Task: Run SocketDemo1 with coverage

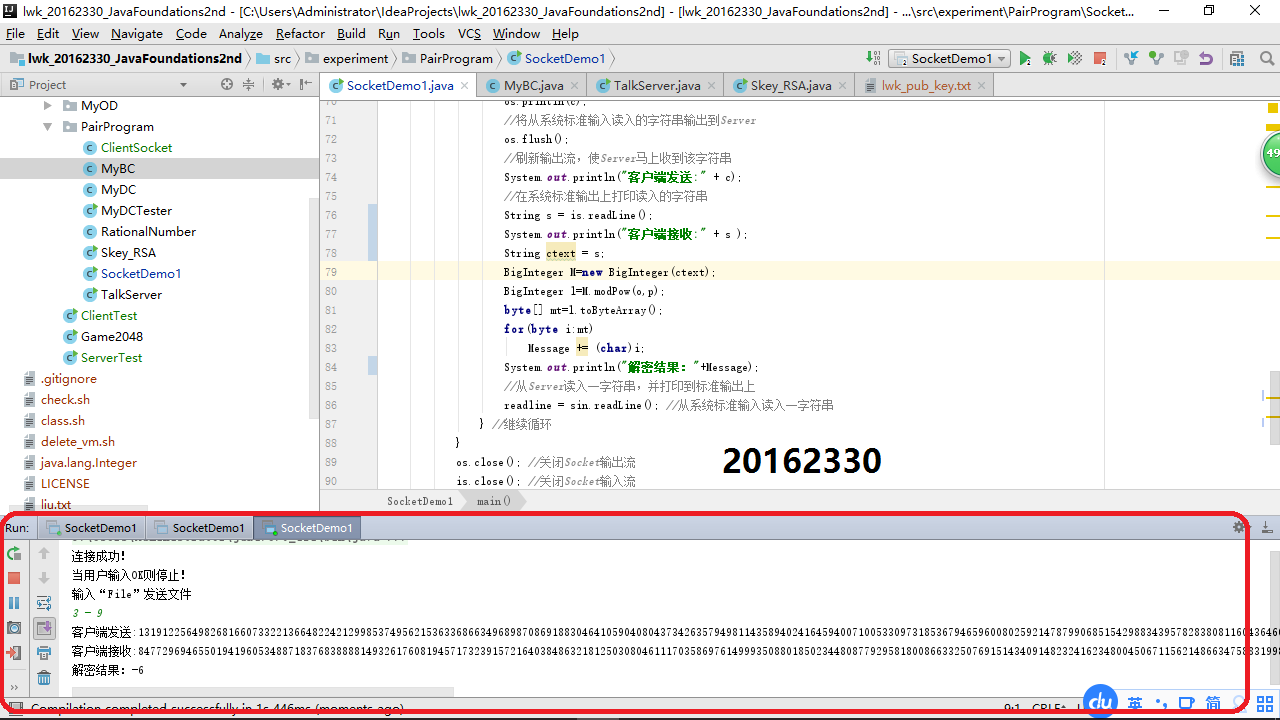Action: click(1074, 58)
